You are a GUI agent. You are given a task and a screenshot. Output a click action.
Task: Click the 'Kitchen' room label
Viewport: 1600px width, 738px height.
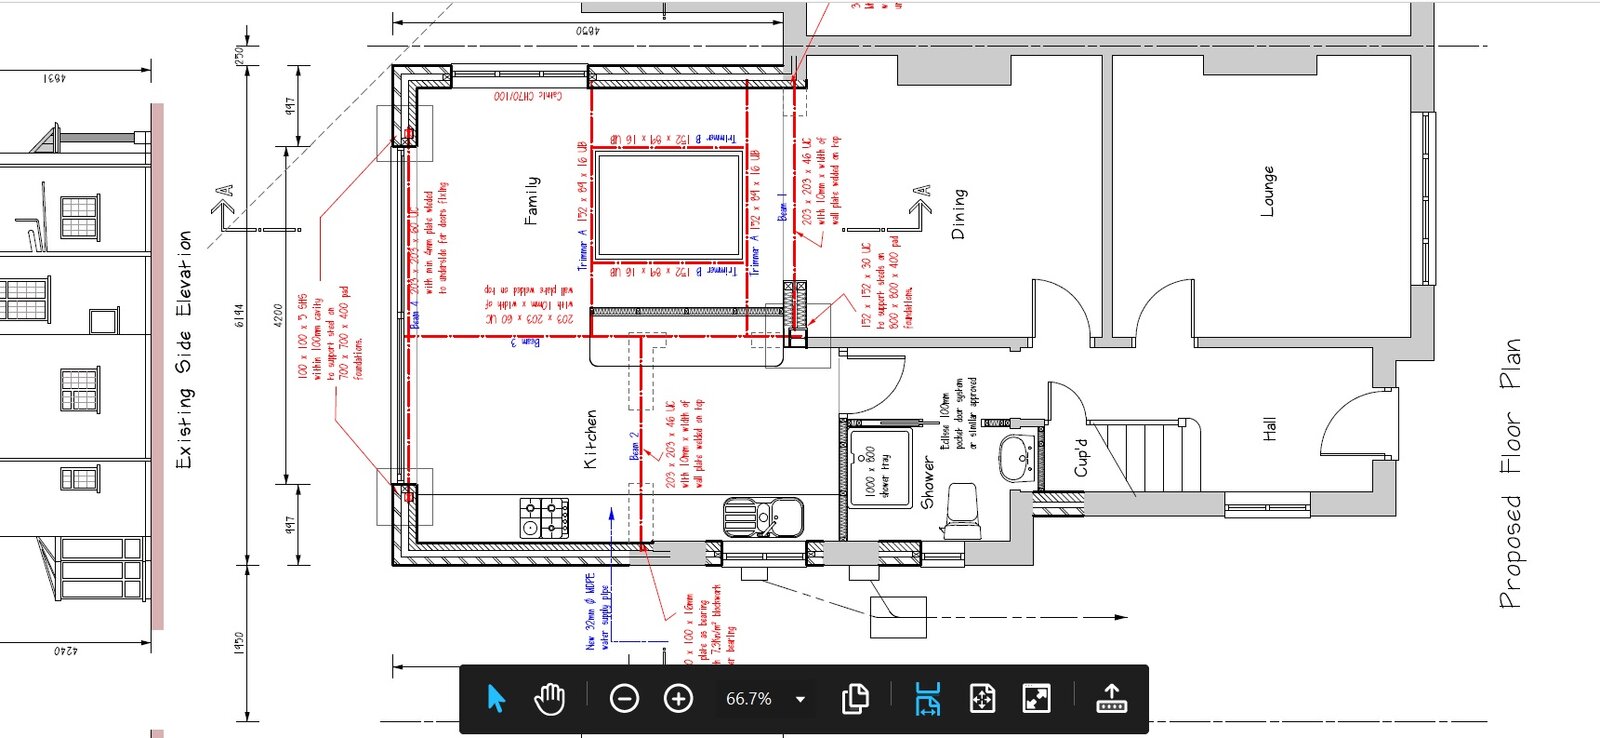point(590,438)
